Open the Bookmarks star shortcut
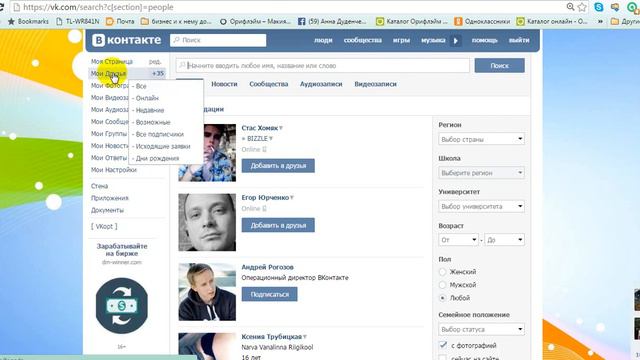This screenshot has height=360, width=640. [28, 21]
